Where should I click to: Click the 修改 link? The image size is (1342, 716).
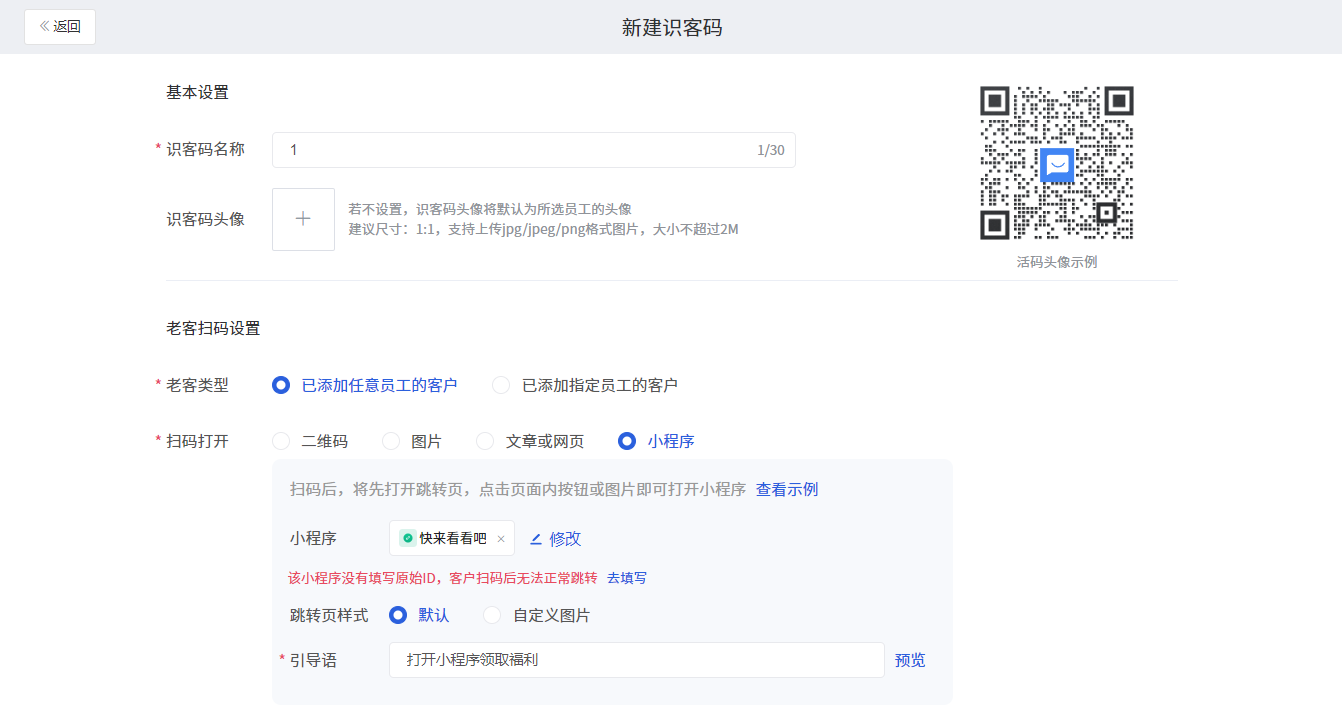click(565, 538)
